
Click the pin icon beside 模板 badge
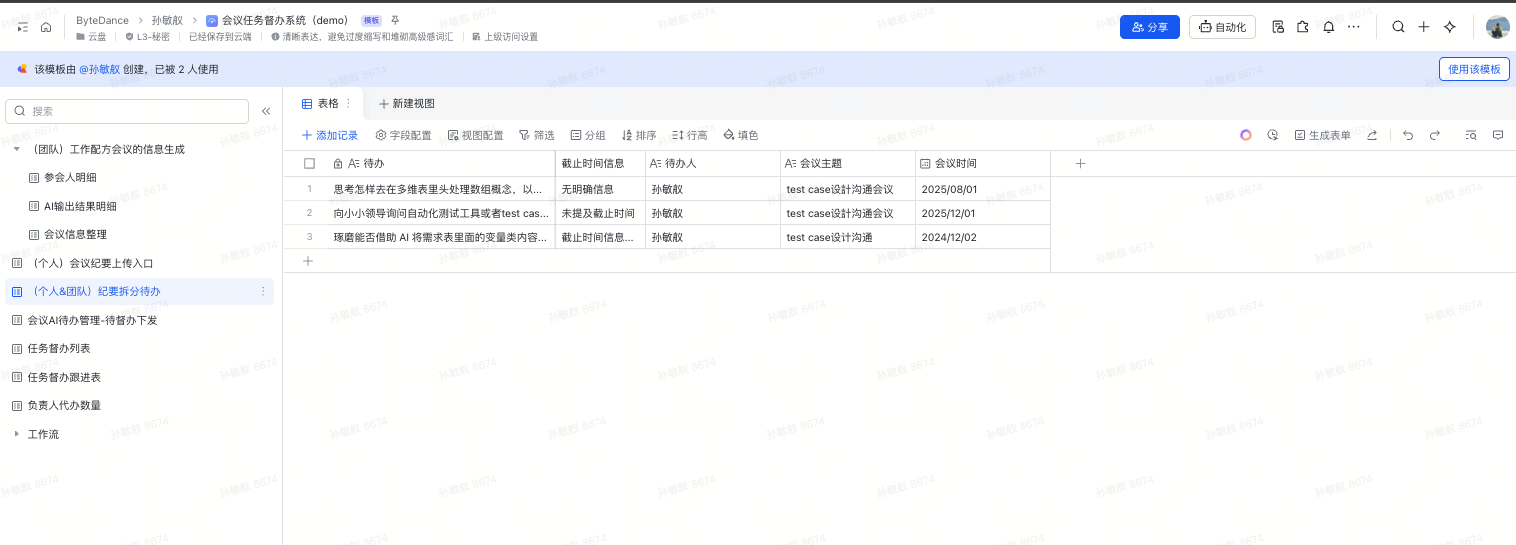395,20
